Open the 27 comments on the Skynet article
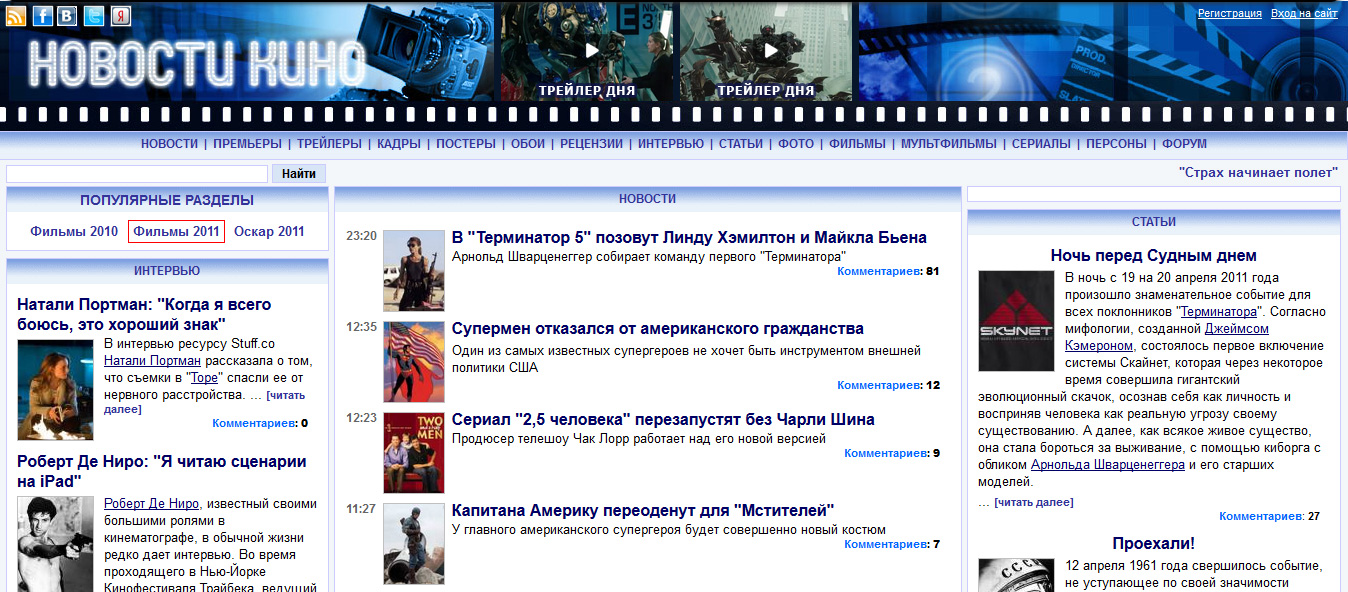This screenshot has width=1348, height=592. [1269, 516]
